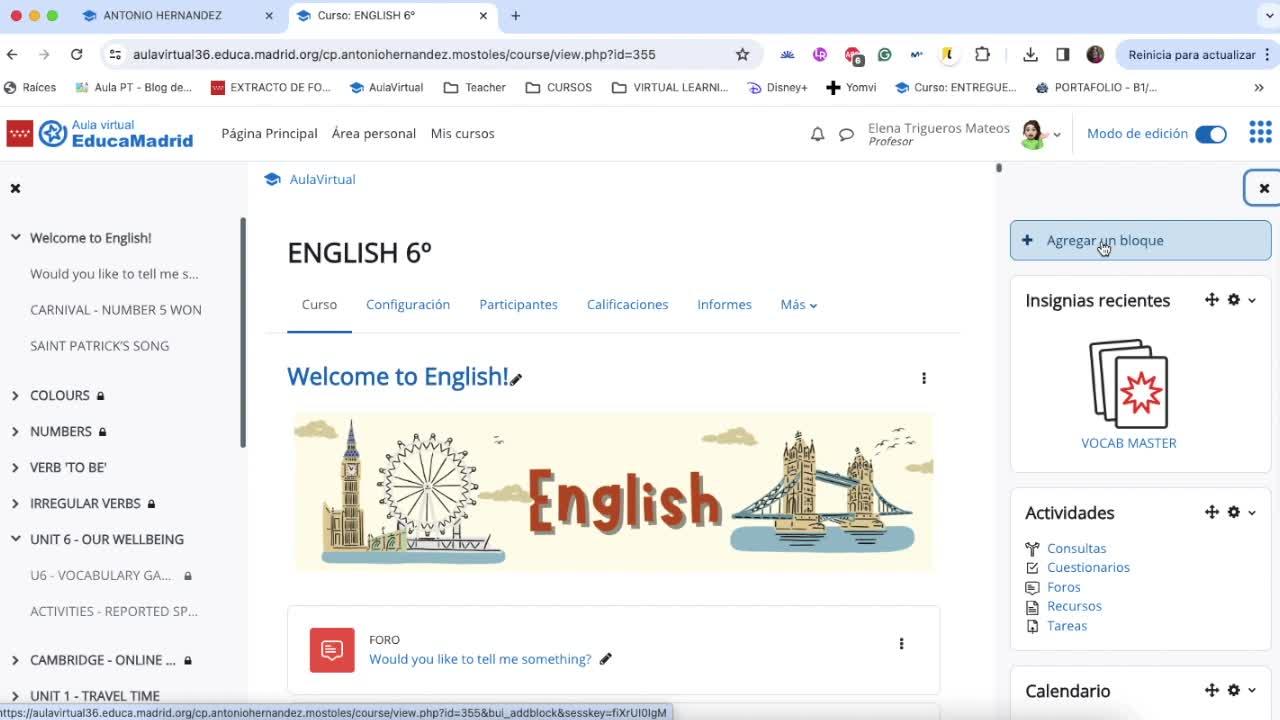Image resolution: width=1280 pixels, height=720 pixels.
Task: Show more bookmarks with the chevron
Action: pos(1258,87)
